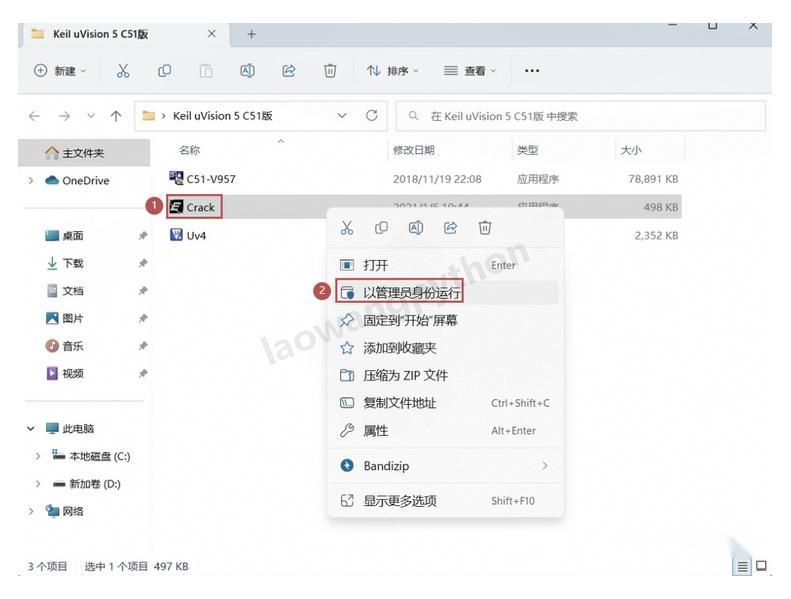This screenshot has height=599, width=791.
Task: Go up one folder level arrow
Action: (116, 116)
